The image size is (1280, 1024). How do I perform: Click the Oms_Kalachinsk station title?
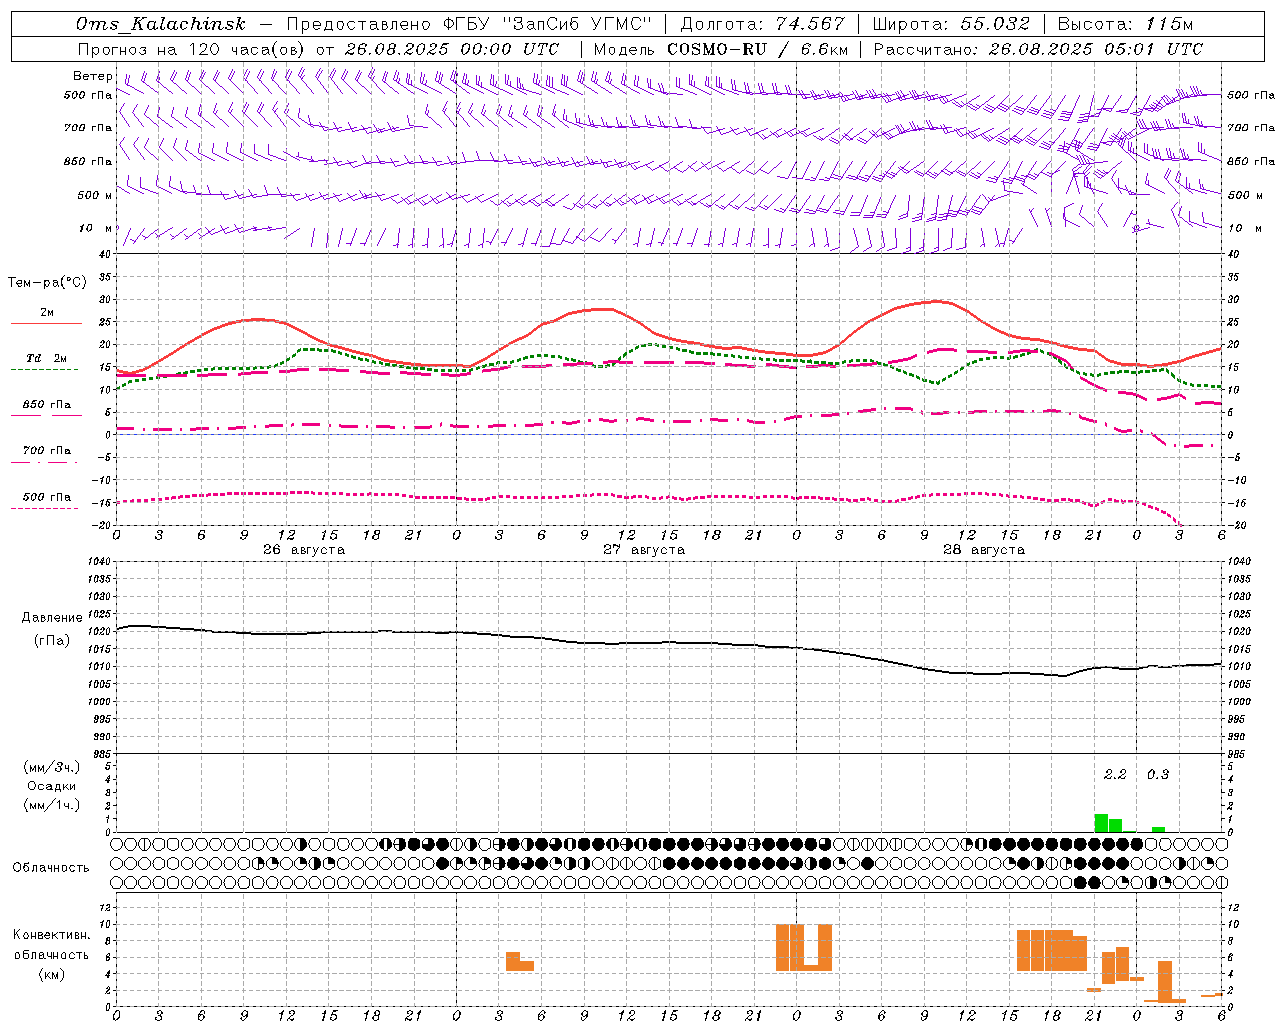(x=161, y=24)
